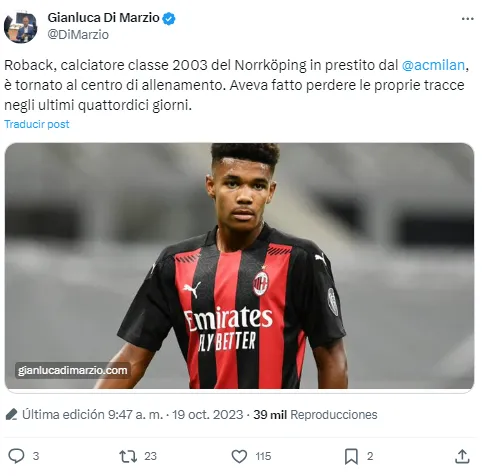Like the post with the heart icon
The width and height of the screenshot is (482, 476).
239,456
